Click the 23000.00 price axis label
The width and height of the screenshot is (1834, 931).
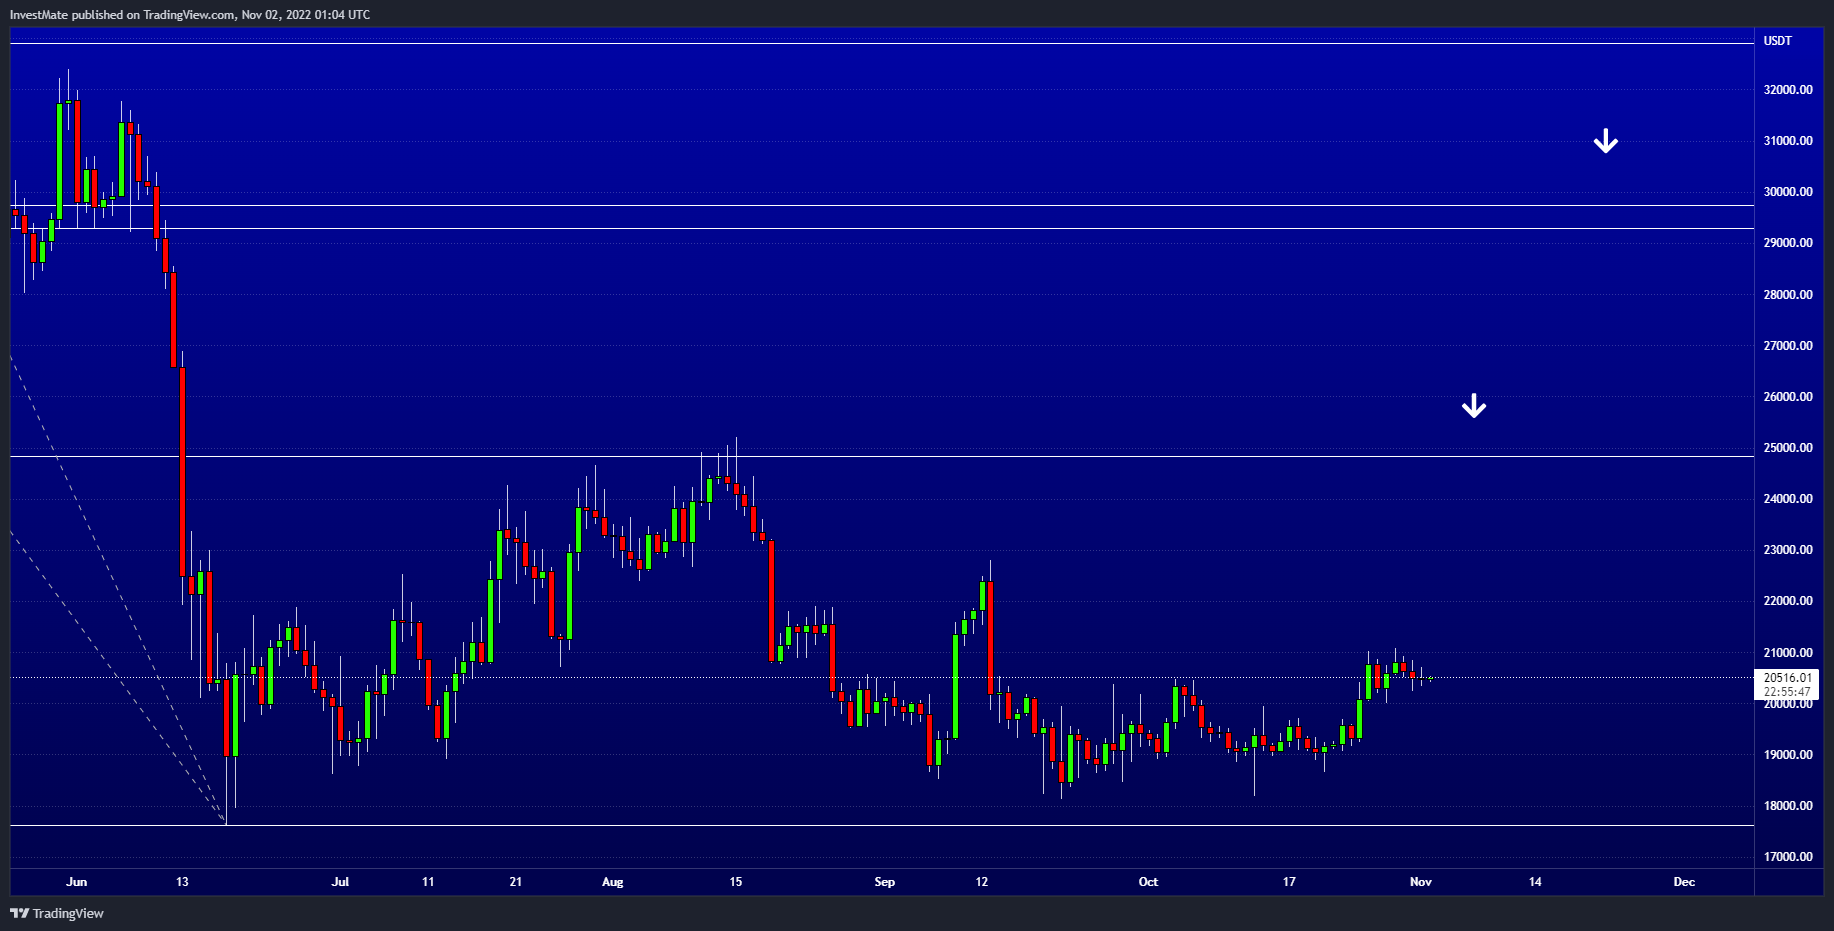(x=1788, y=550)
